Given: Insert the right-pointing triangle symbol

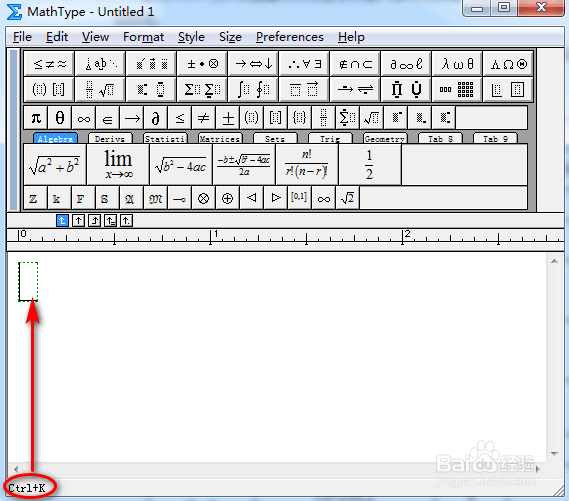Looking at the screenshot, I should coord(275,198).
